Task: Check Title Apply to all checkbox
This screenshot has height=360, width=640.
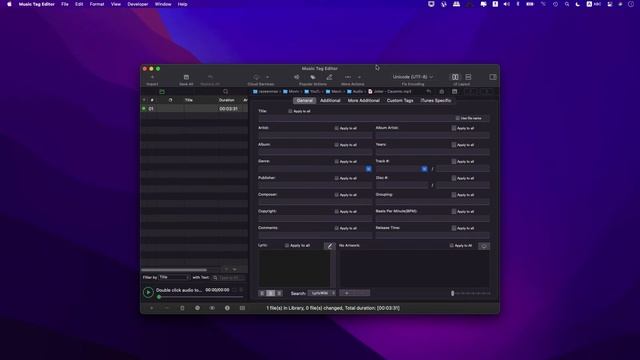Action: click(290, 111)
